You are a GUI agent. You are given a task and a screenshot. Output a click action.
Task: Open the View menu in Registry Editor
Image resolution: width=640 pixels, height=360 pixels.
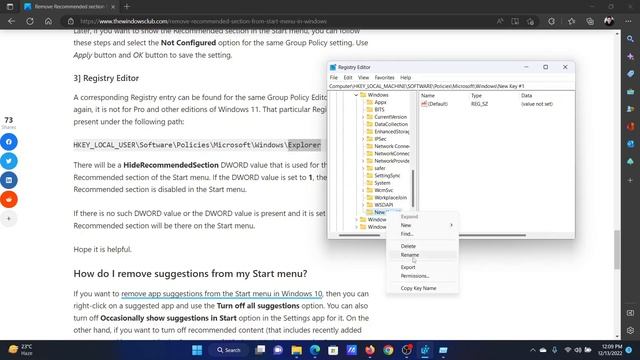pos(363,78)
